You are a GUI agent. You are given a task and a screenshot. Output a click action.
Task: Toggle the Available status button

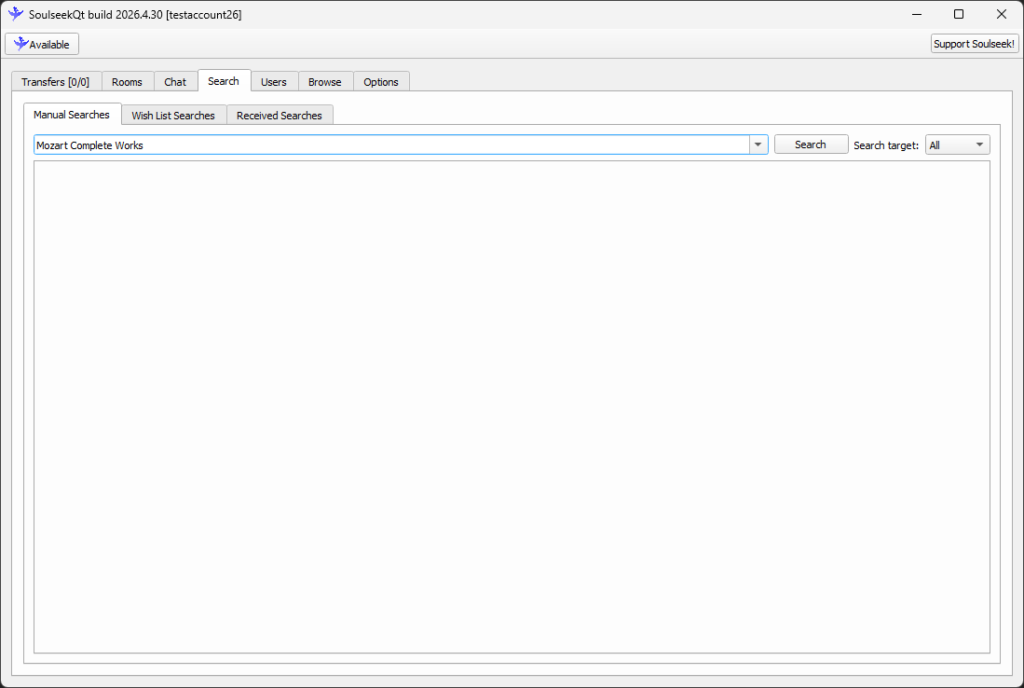[42, 44]
